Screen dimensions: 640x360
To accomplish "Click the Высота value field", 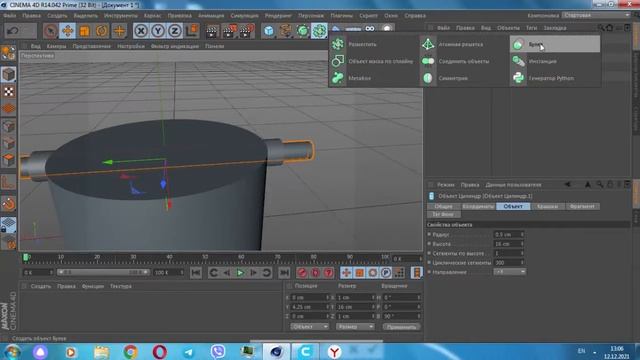I will (509, 244).
